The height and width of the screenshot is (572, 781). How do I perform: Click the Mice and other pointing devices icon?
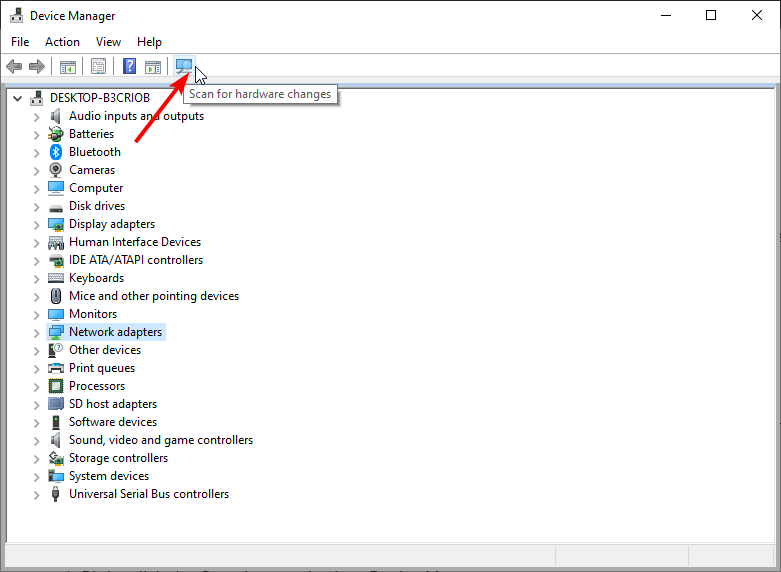pyautogui.click(x=55, y=296)
